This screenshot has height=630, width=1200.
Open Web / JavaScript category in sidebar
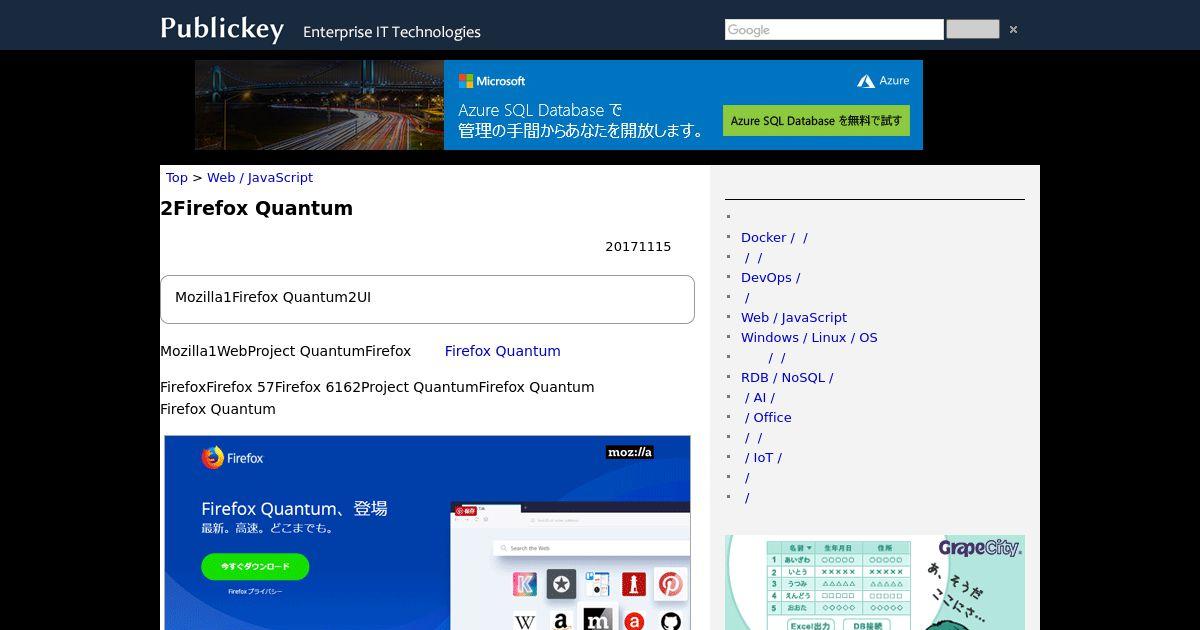[794, 317]
